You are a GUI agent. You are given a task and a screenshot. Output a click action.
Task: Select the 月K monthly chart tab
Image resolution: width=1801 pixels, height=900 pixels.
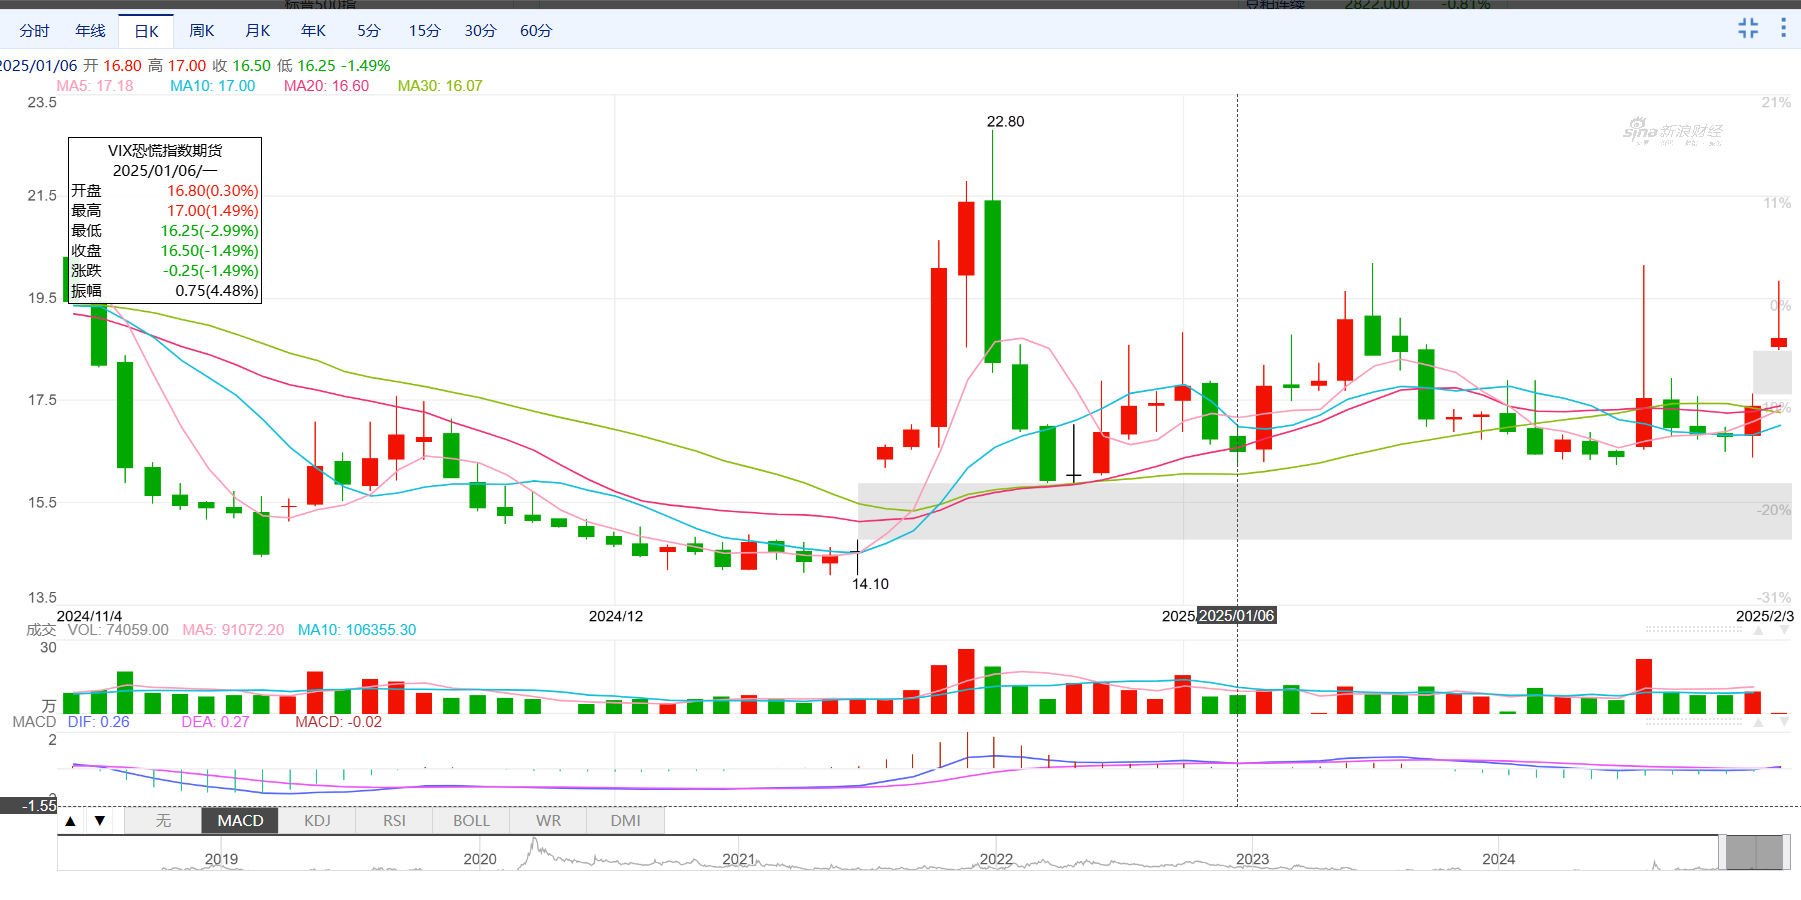(258, 31)
